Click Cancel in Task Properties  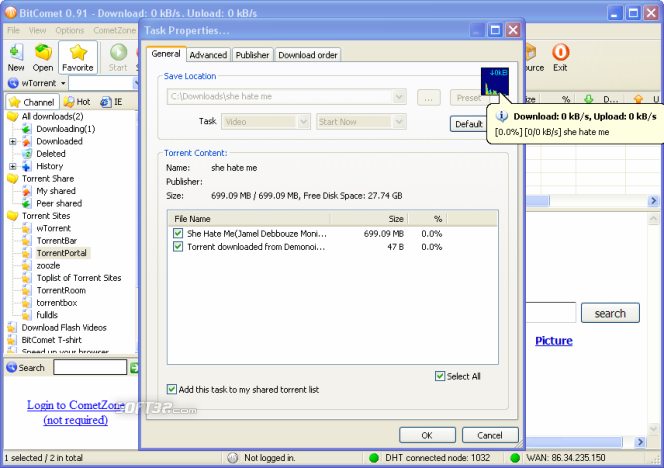(490, 435)
